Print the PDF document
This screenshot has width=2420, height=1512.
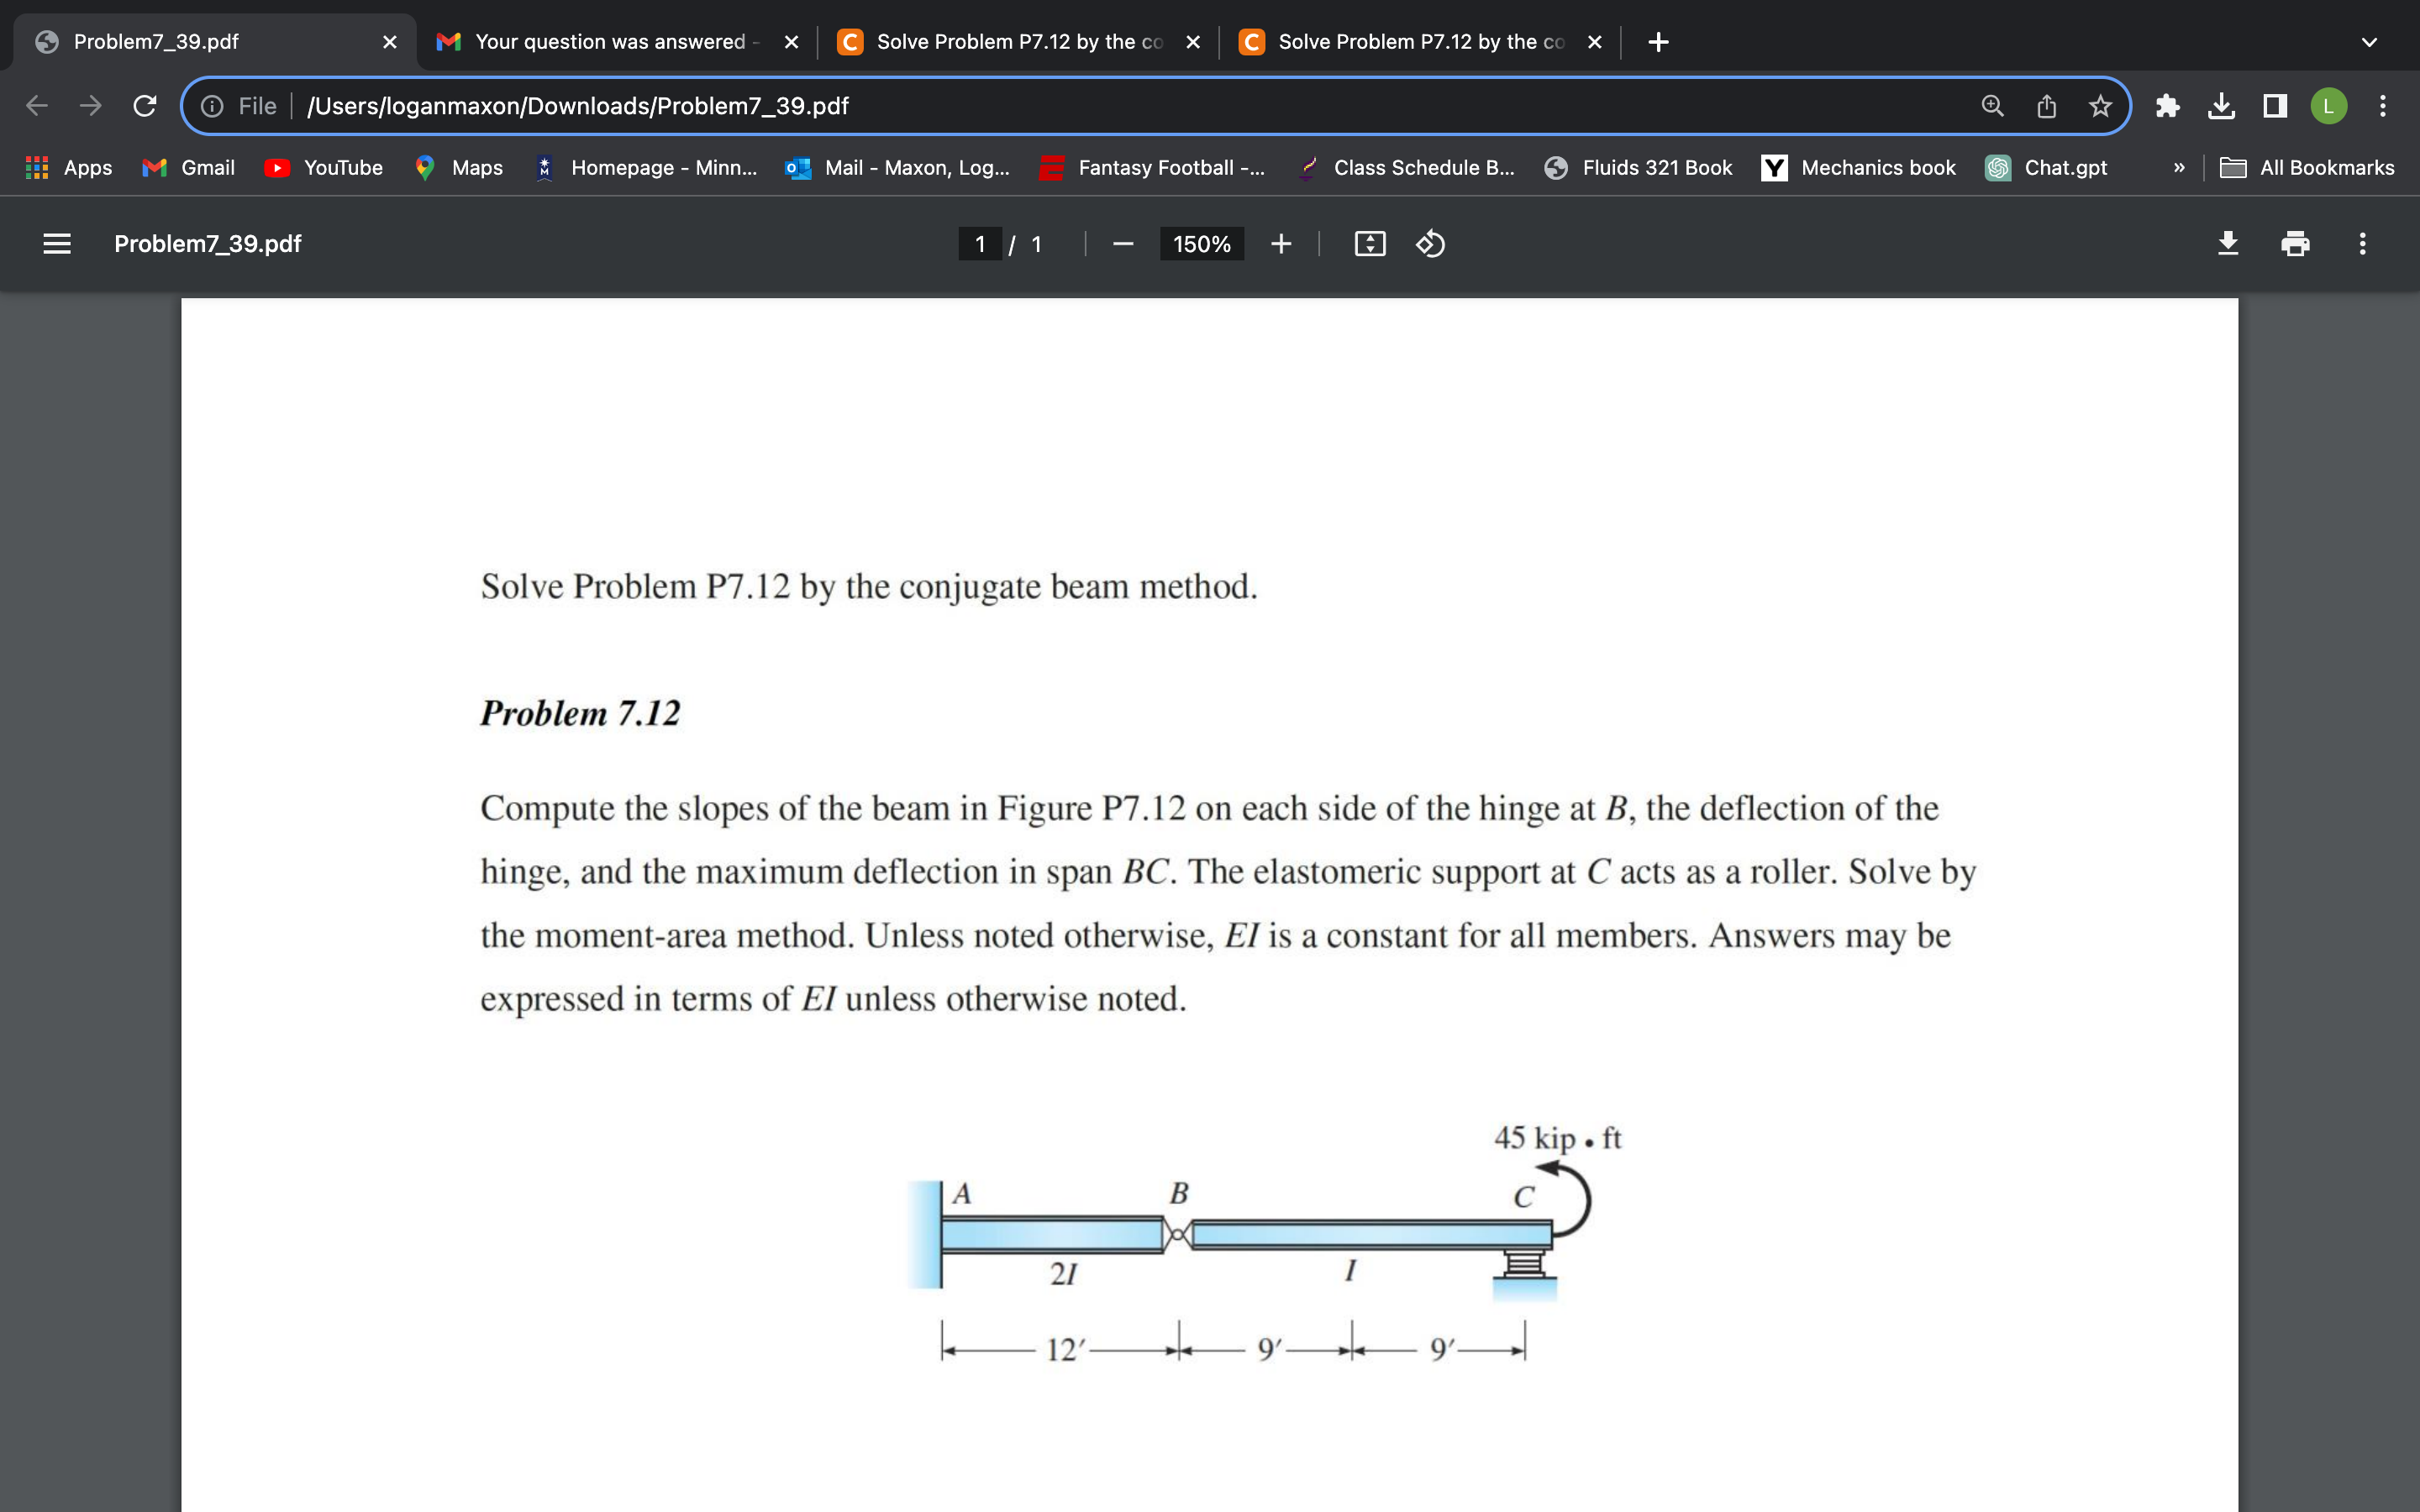point(2295,244)
